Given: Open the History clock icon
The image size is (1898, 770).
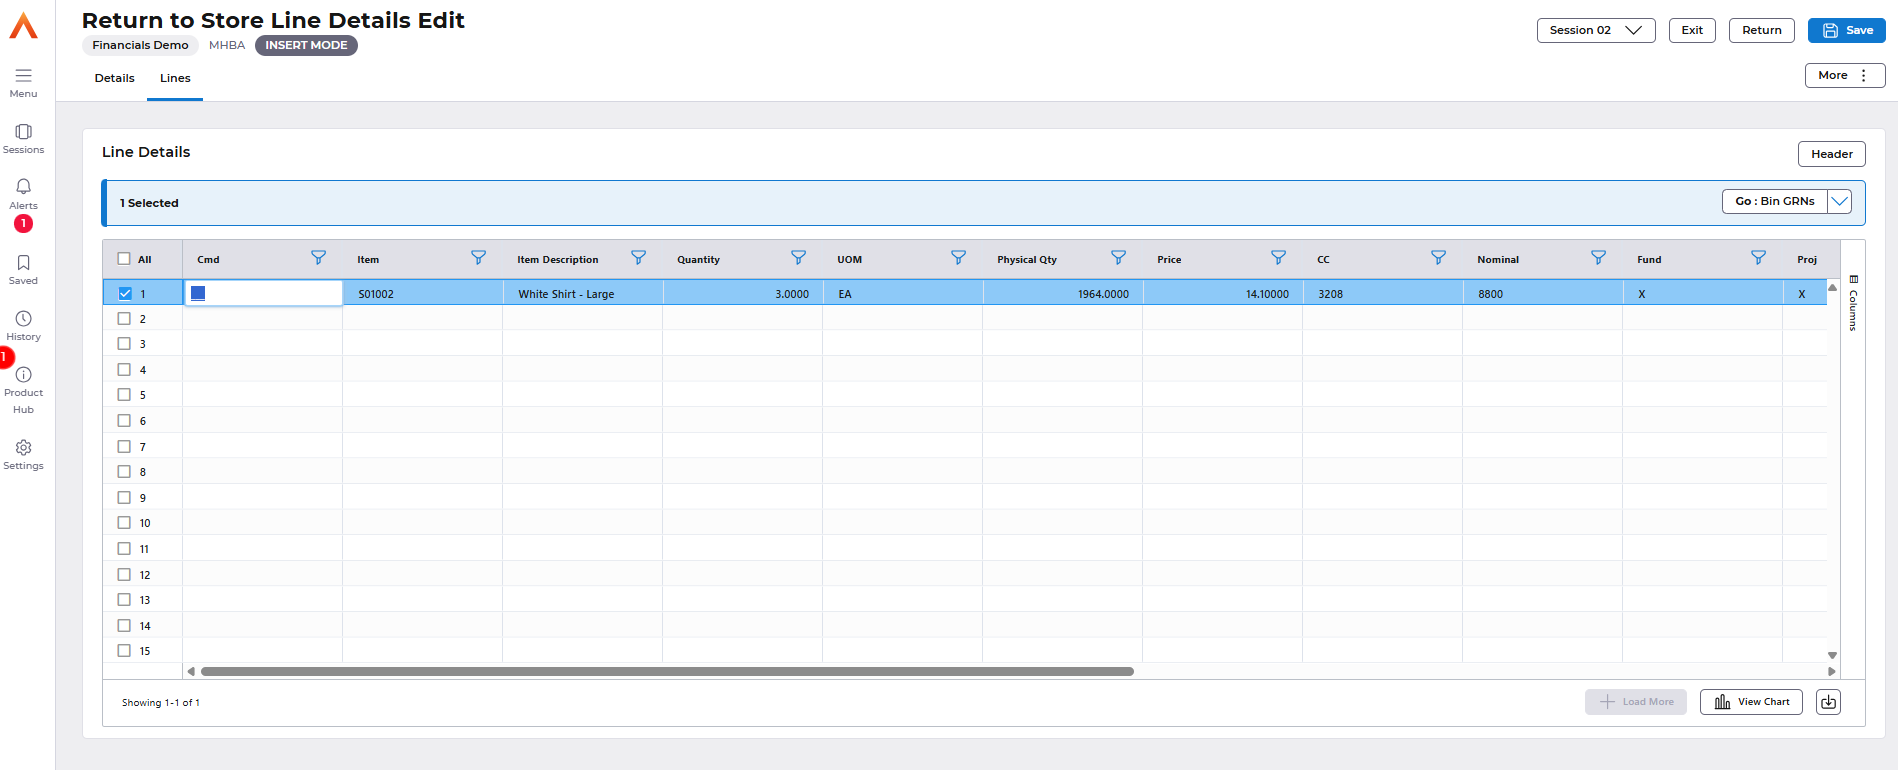Looking at the screenshot, I should (x=23, y=318).
